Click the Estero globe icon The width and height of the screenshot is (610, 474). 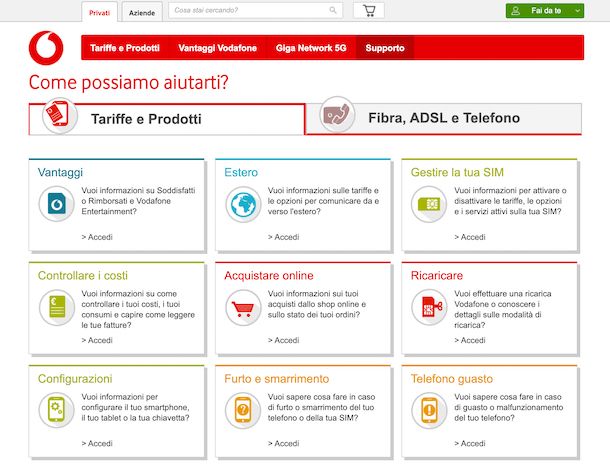click(243, 204)
